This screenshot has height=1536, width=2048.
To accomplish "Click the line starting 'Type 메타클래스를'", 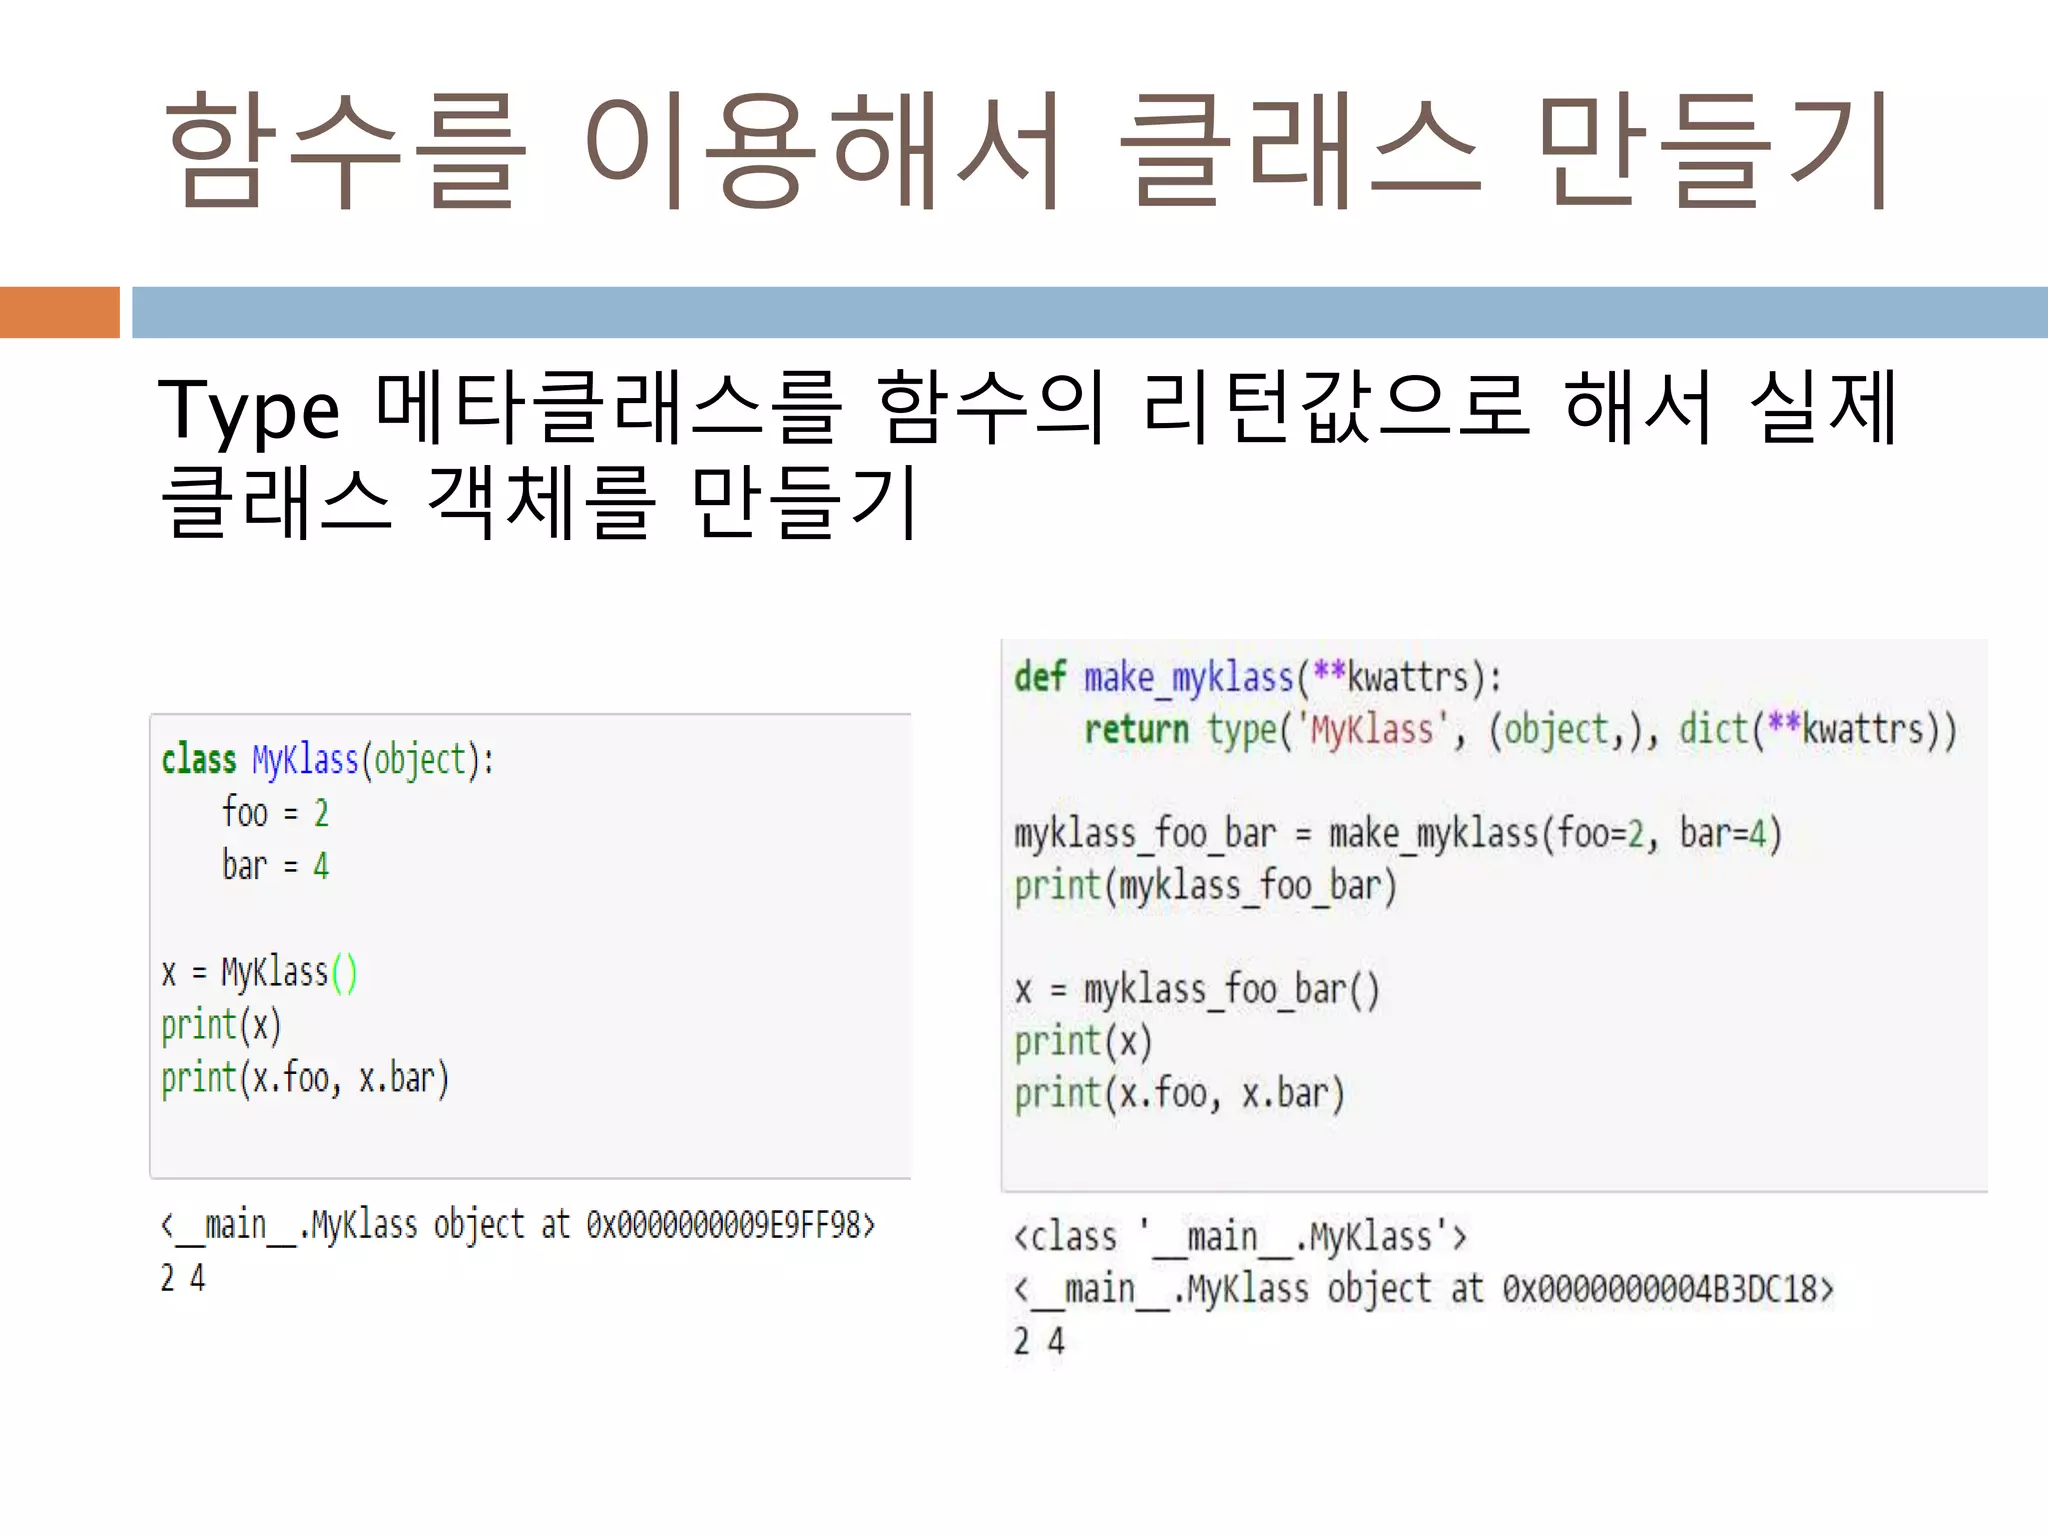I will (1027, 407).
